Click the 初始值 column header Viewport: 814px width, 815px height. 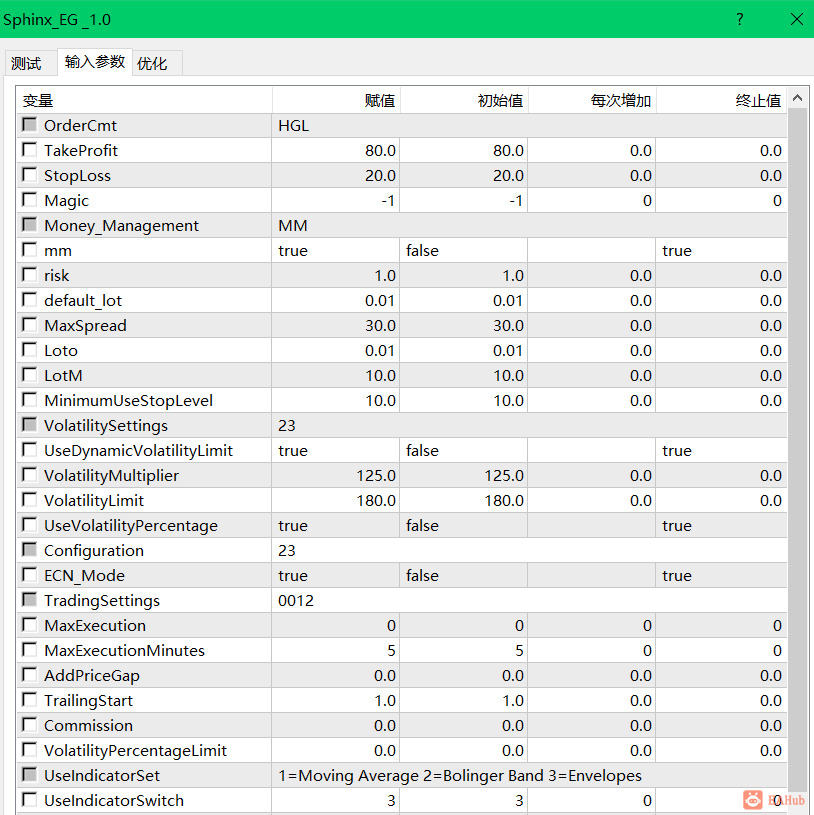click(x=464, y=100)
